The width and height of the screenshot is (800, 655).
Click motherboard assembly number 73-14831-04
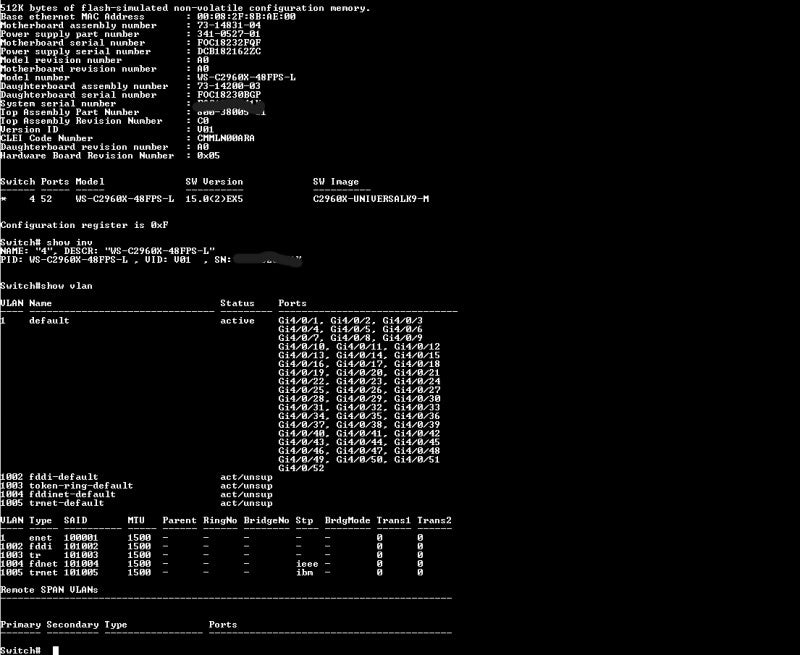[229, 26]
